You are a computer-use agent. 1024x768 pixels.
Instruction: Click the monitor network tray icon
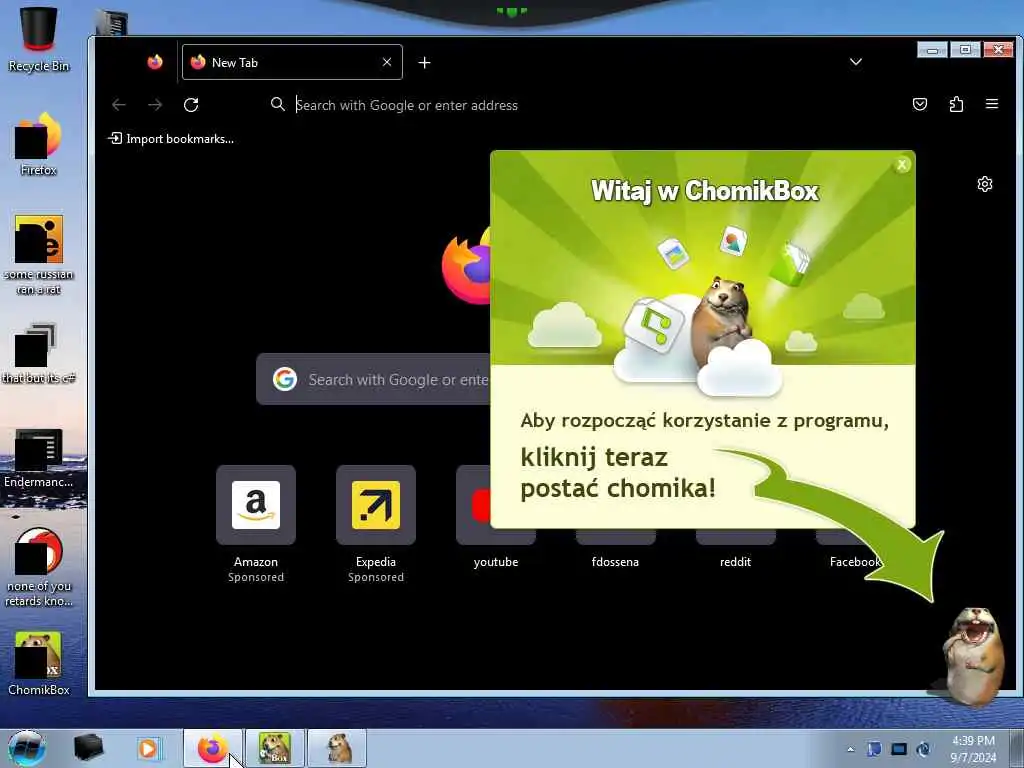[899, 749]
